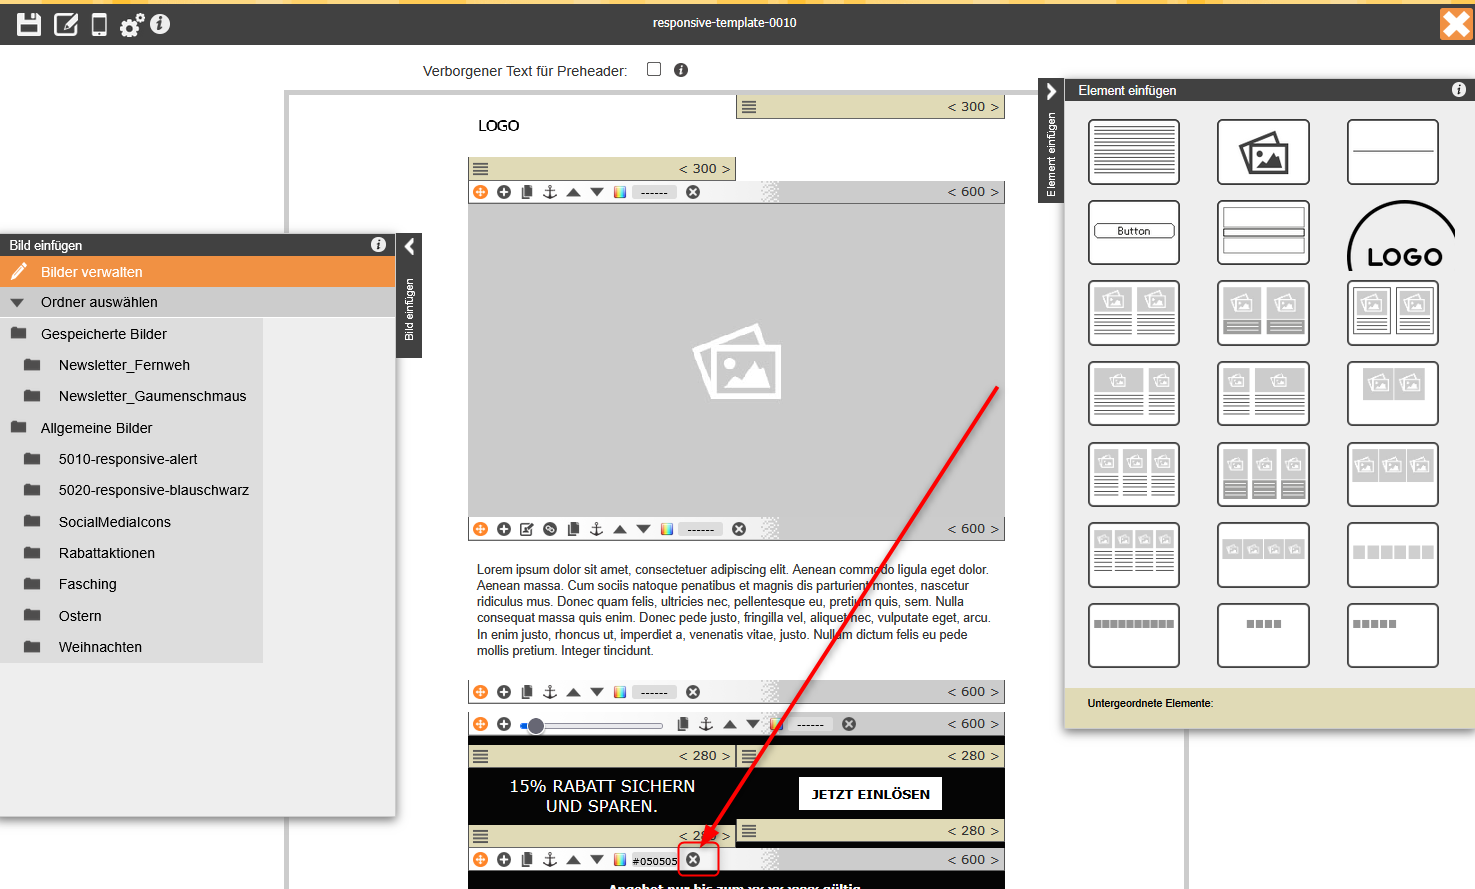Insert the Button element from the panel
This screenshot has height=889, width=1475.
[1133, 232]
